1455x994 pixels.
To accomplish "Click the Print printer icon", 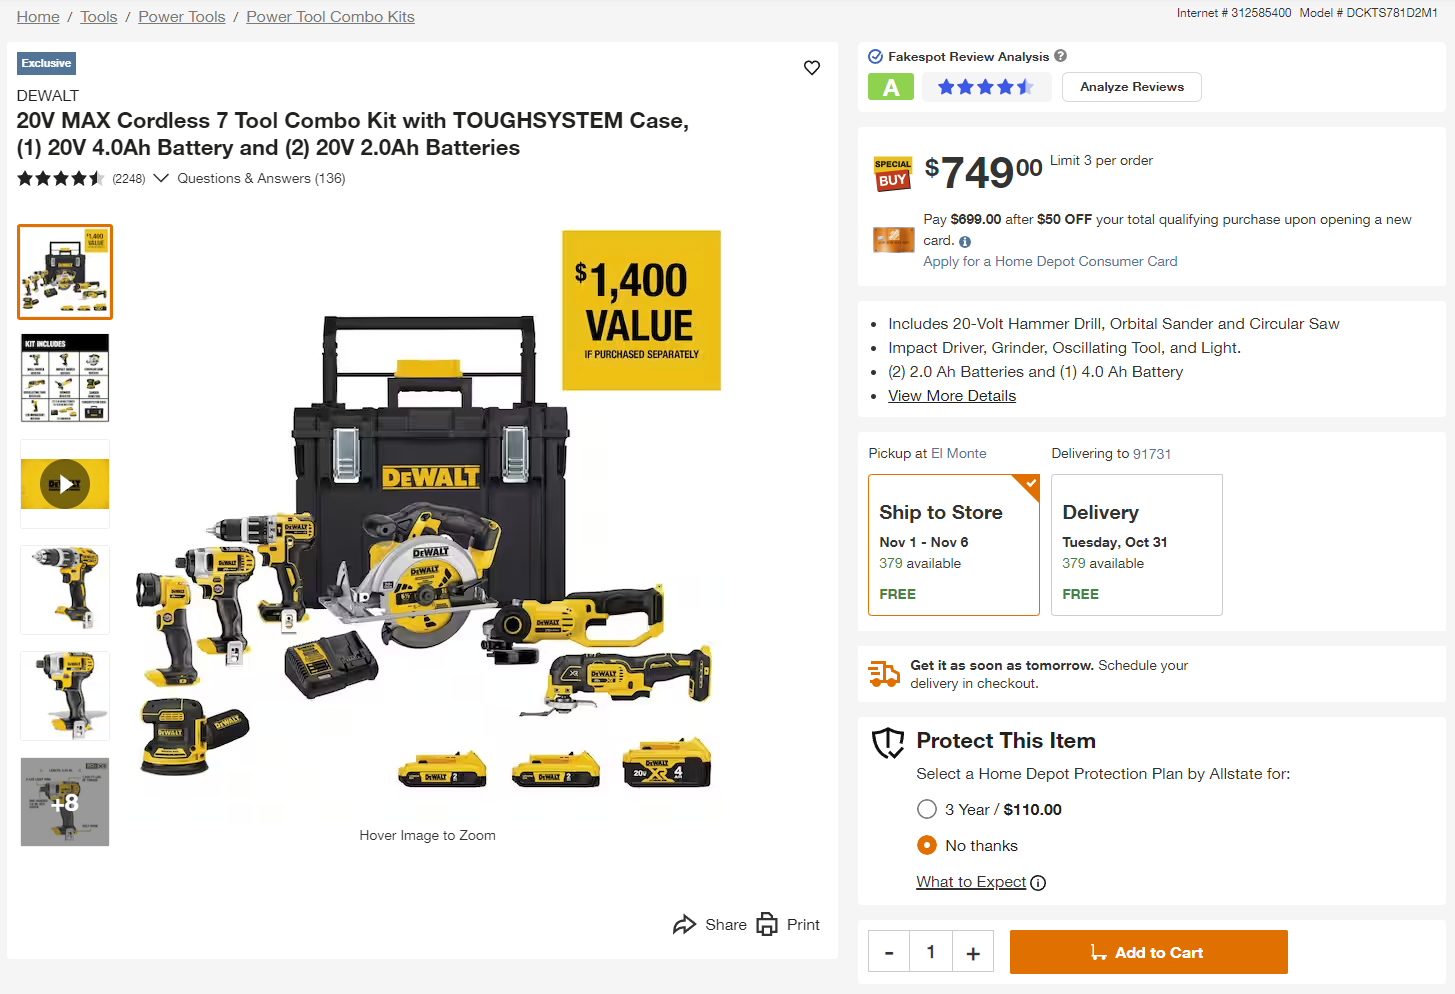I will (767, 924).
